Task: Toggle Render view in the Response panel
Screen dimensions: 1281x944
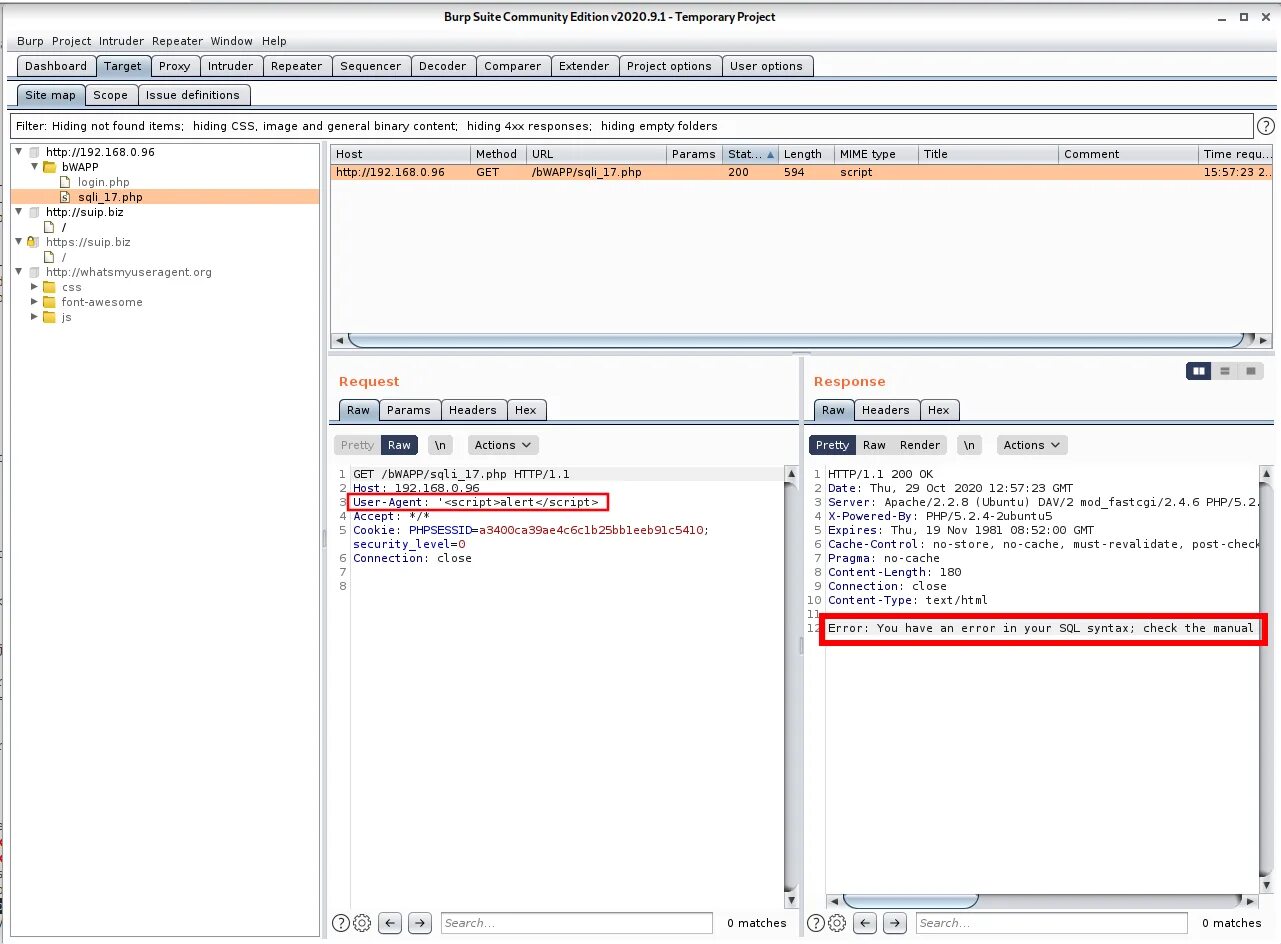Action: point(920,445)
